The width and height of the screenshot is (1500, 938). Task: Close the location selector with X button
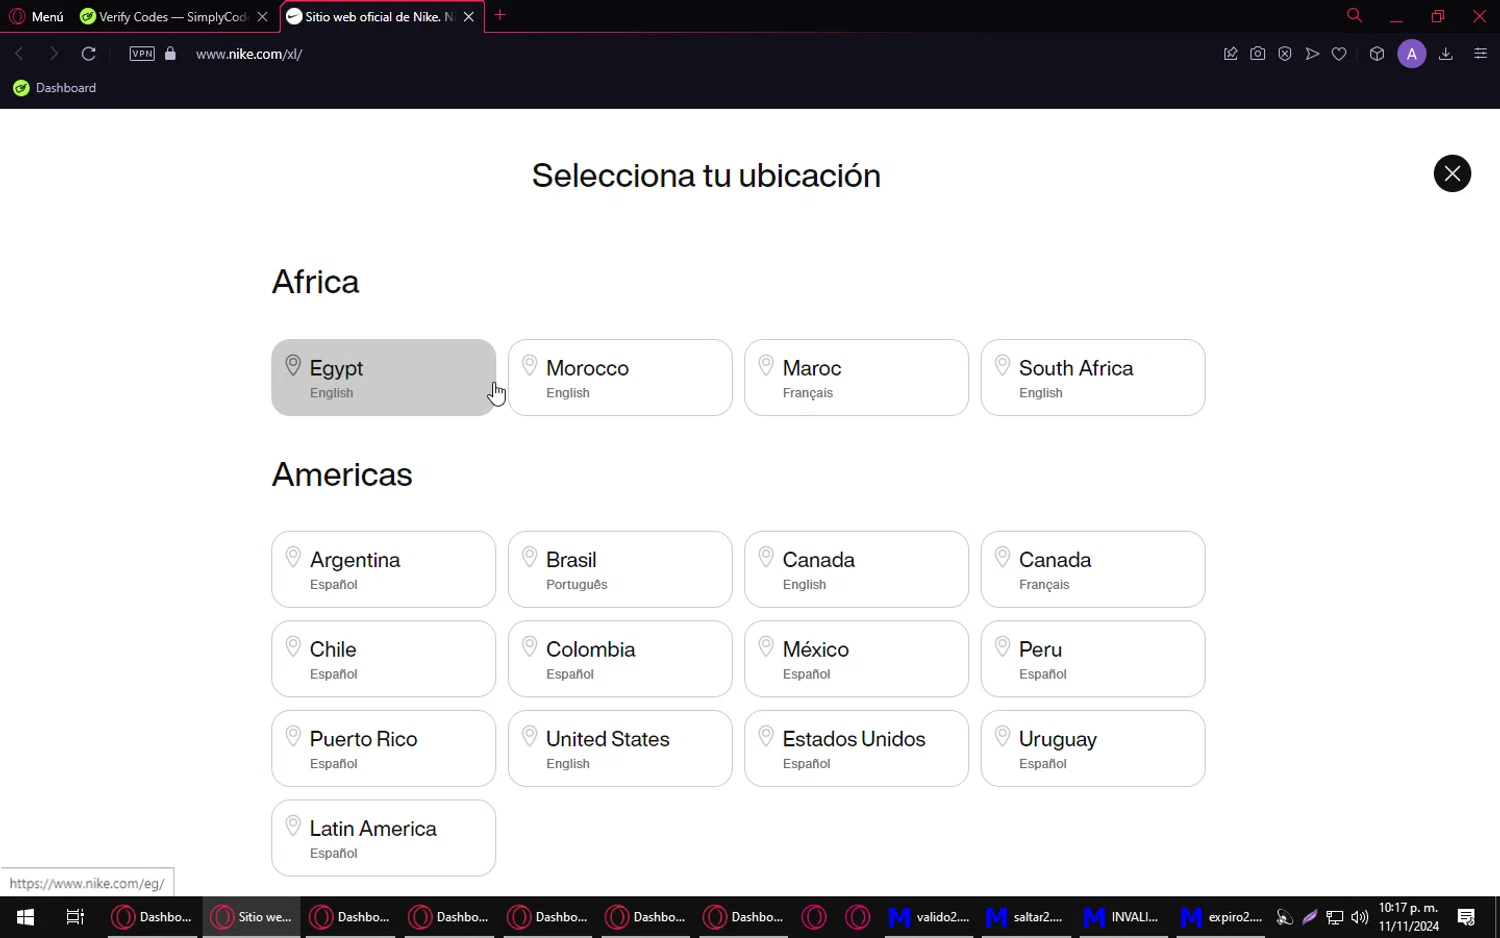[x=1452, y=174]
